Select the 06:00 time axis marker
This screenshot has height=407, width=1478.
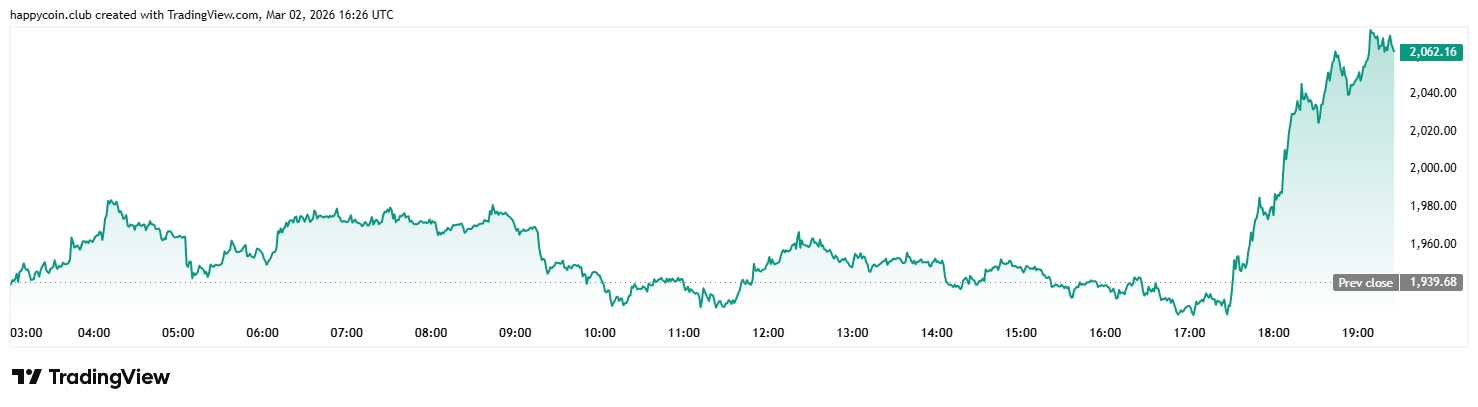point(262,332)
